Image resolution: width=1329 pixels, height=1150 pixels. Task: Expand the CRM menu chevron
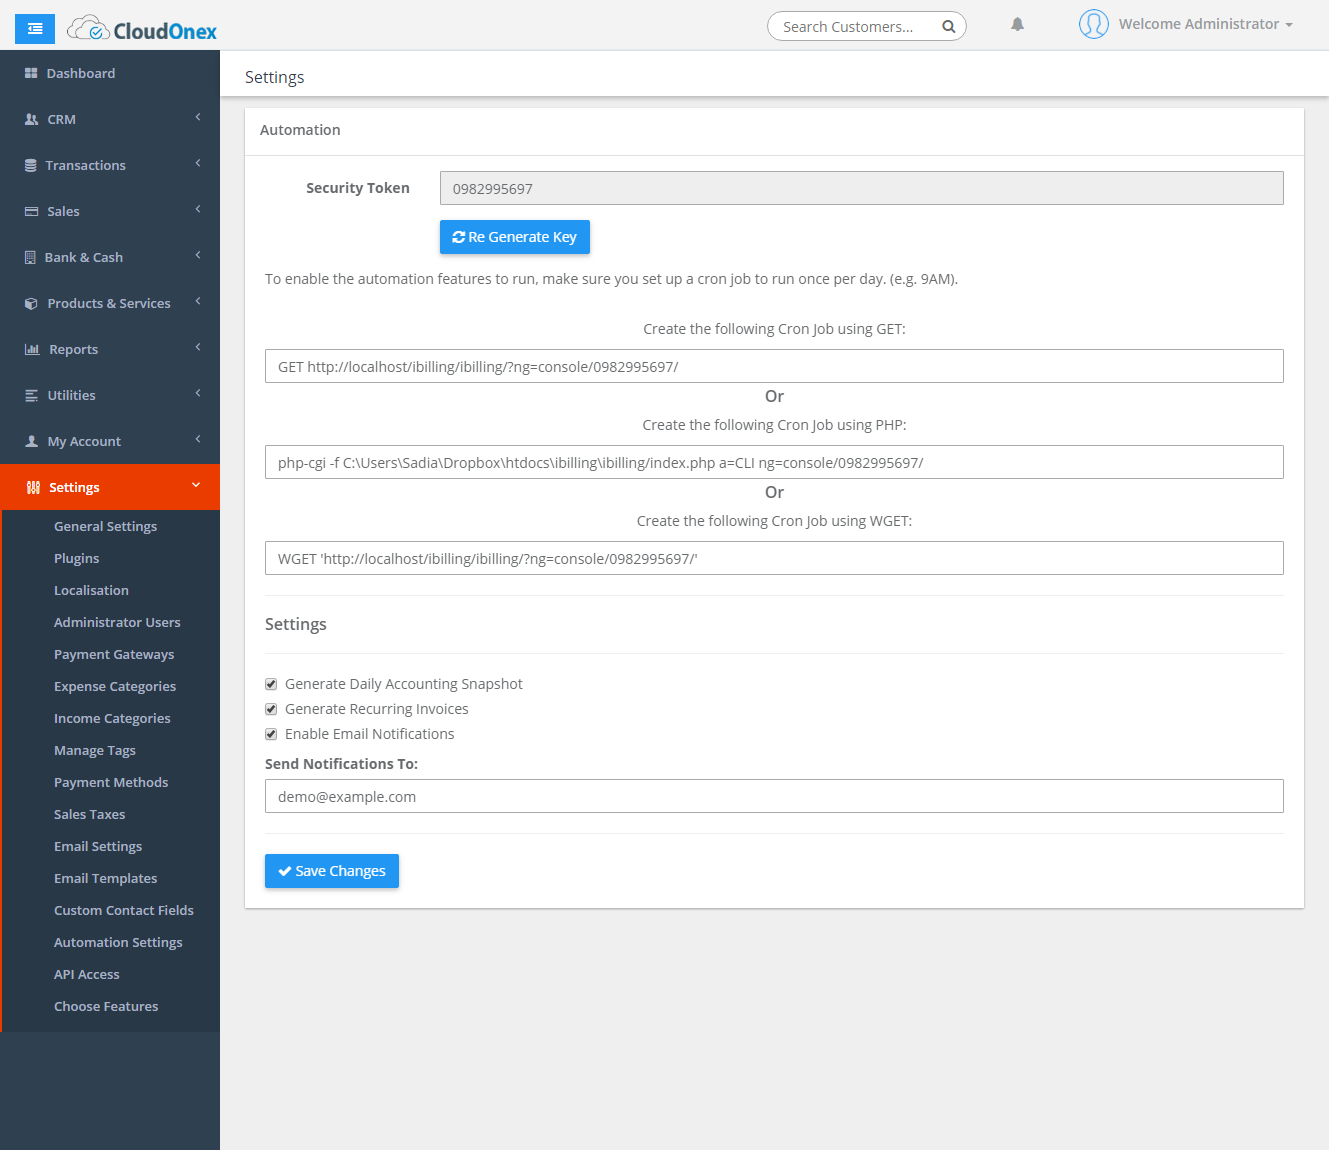198,117
